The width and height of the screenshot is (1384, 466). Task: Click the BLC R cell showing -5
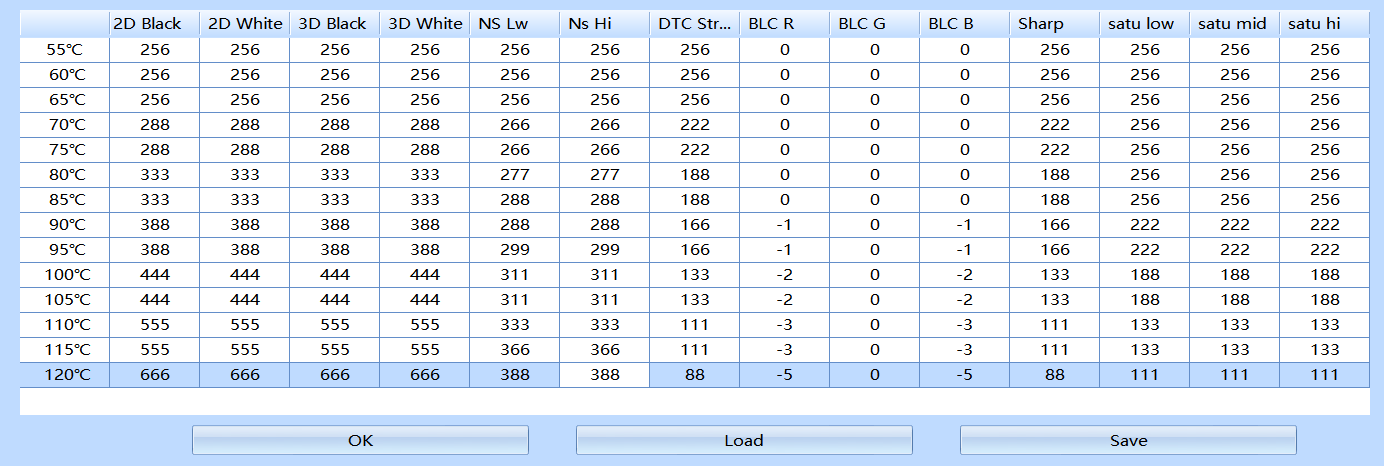(785, 375)
